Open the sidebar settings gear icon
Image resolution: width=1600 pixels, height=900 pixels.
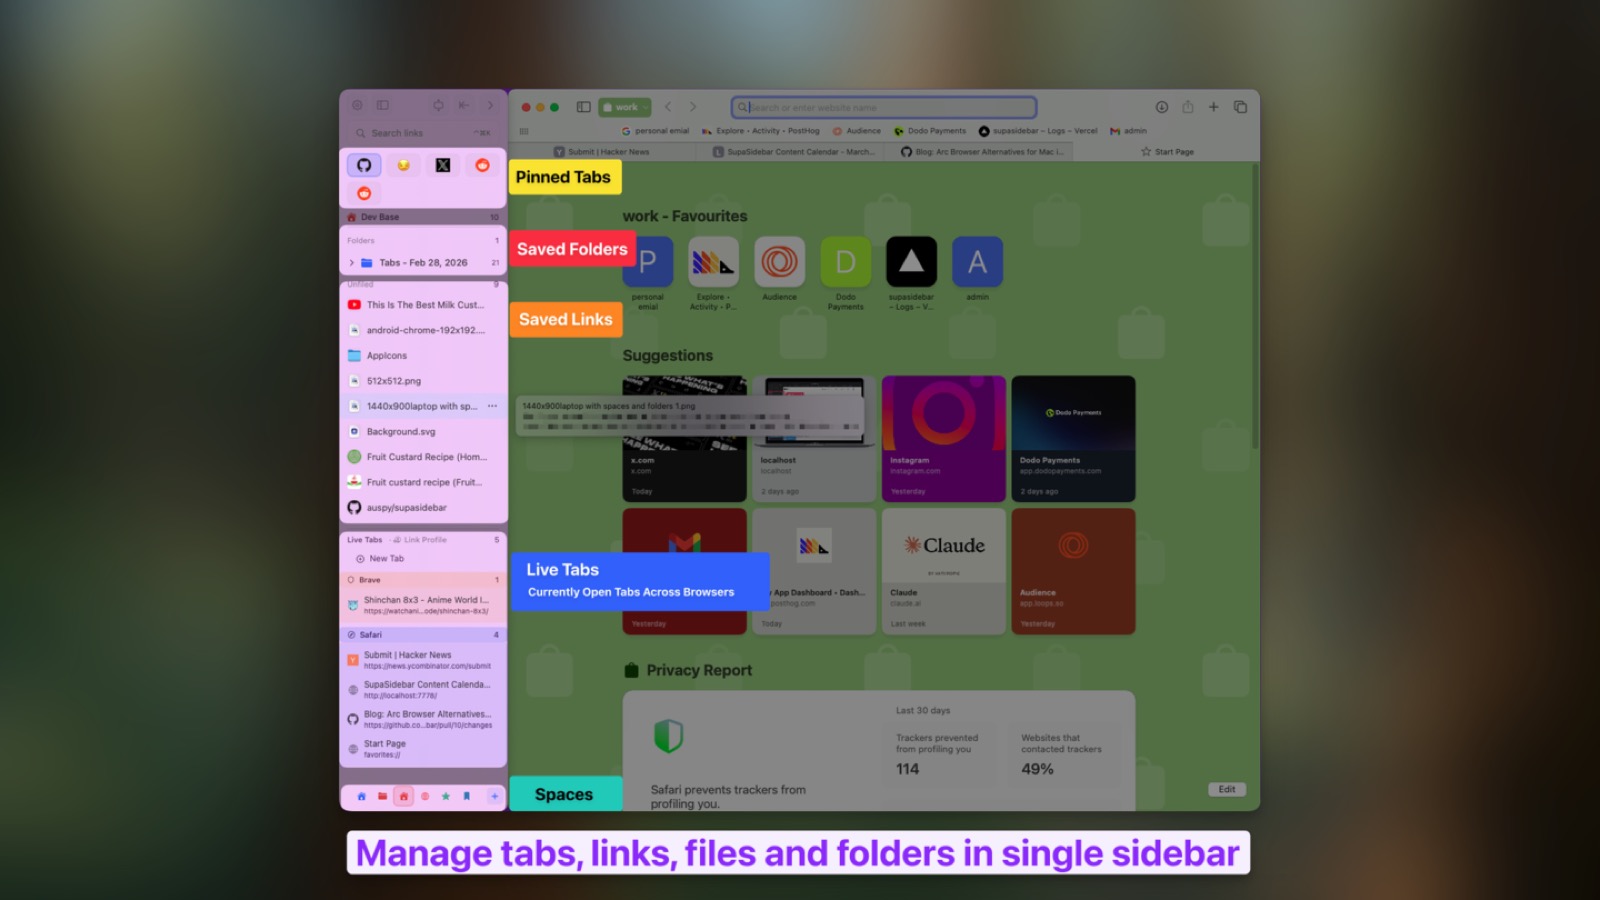pyautogui.click(x=357, y=105)
